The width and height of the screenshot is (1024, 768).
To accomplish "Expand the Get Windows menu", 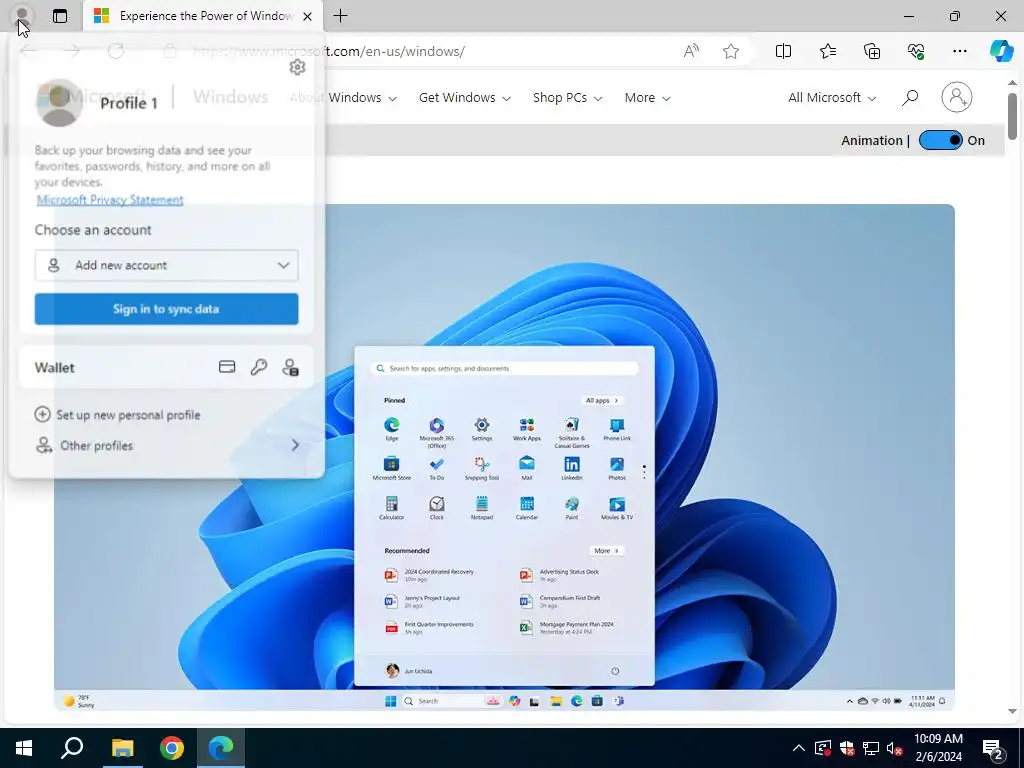I will [x=464, y=97].
